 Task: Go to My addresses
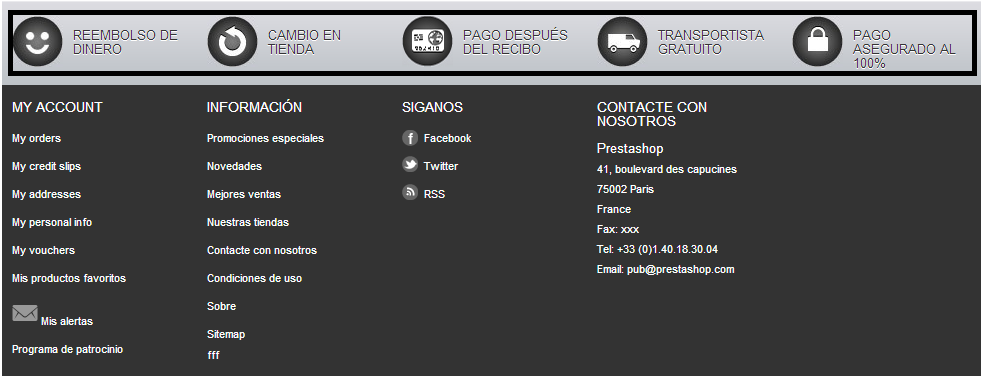point(46,195)
